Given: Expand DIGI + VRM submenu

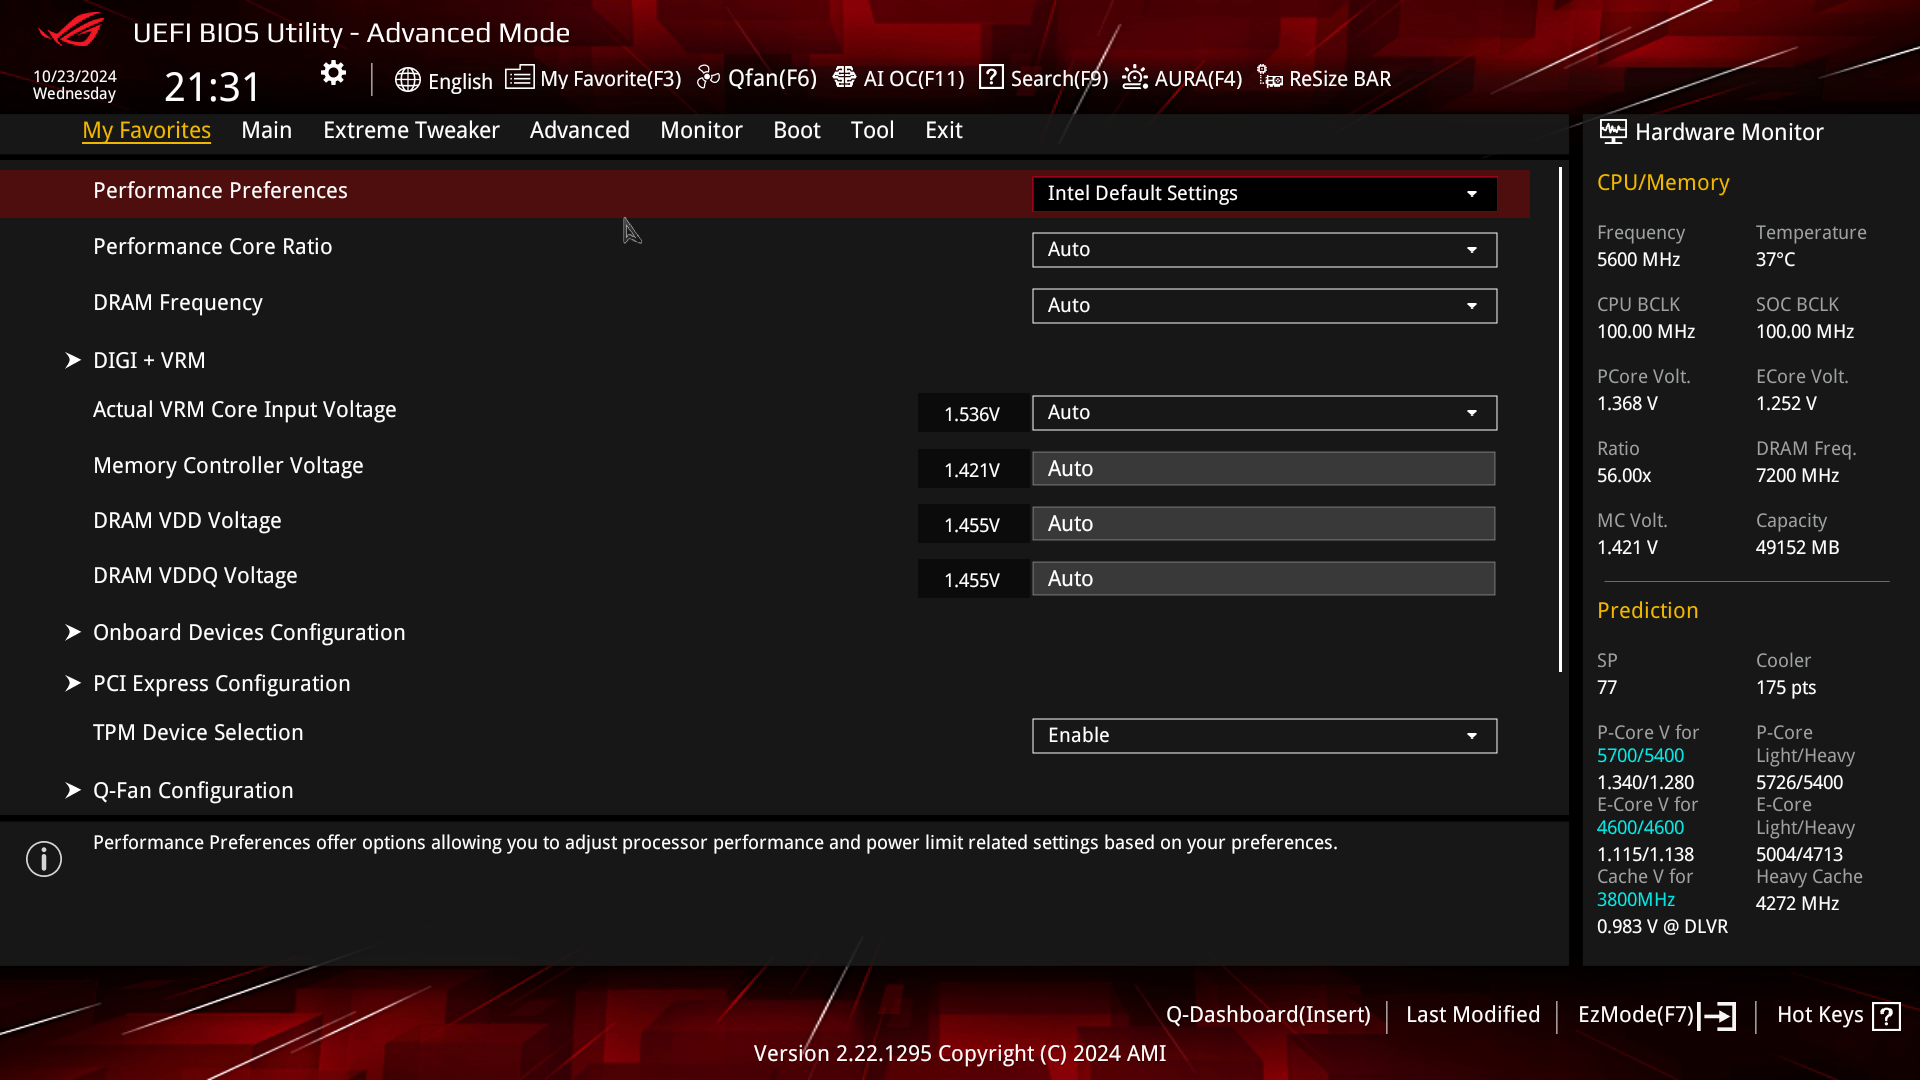Looking at the screenshot, I should pyautogui.click(x=149, y=360).
